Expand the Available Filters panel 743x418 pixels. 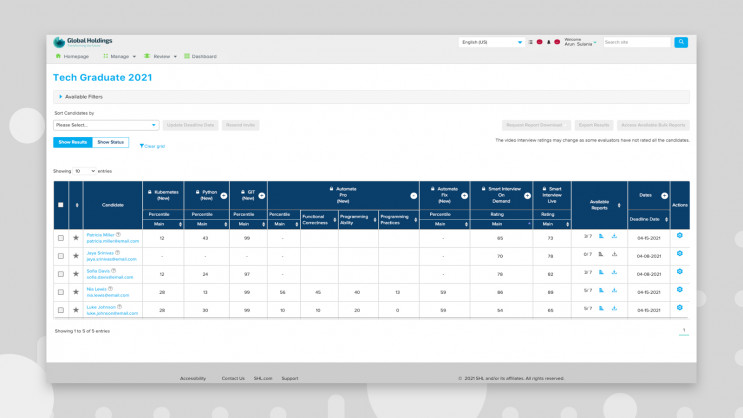point(371,97)
